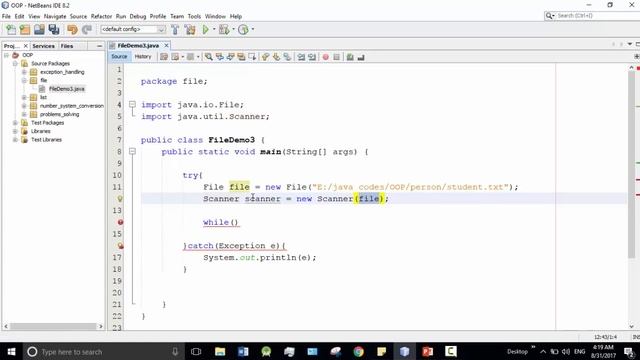Click the Clean and Build icon
The width and height of the screenshot is (640, 360).
(190, 29)
